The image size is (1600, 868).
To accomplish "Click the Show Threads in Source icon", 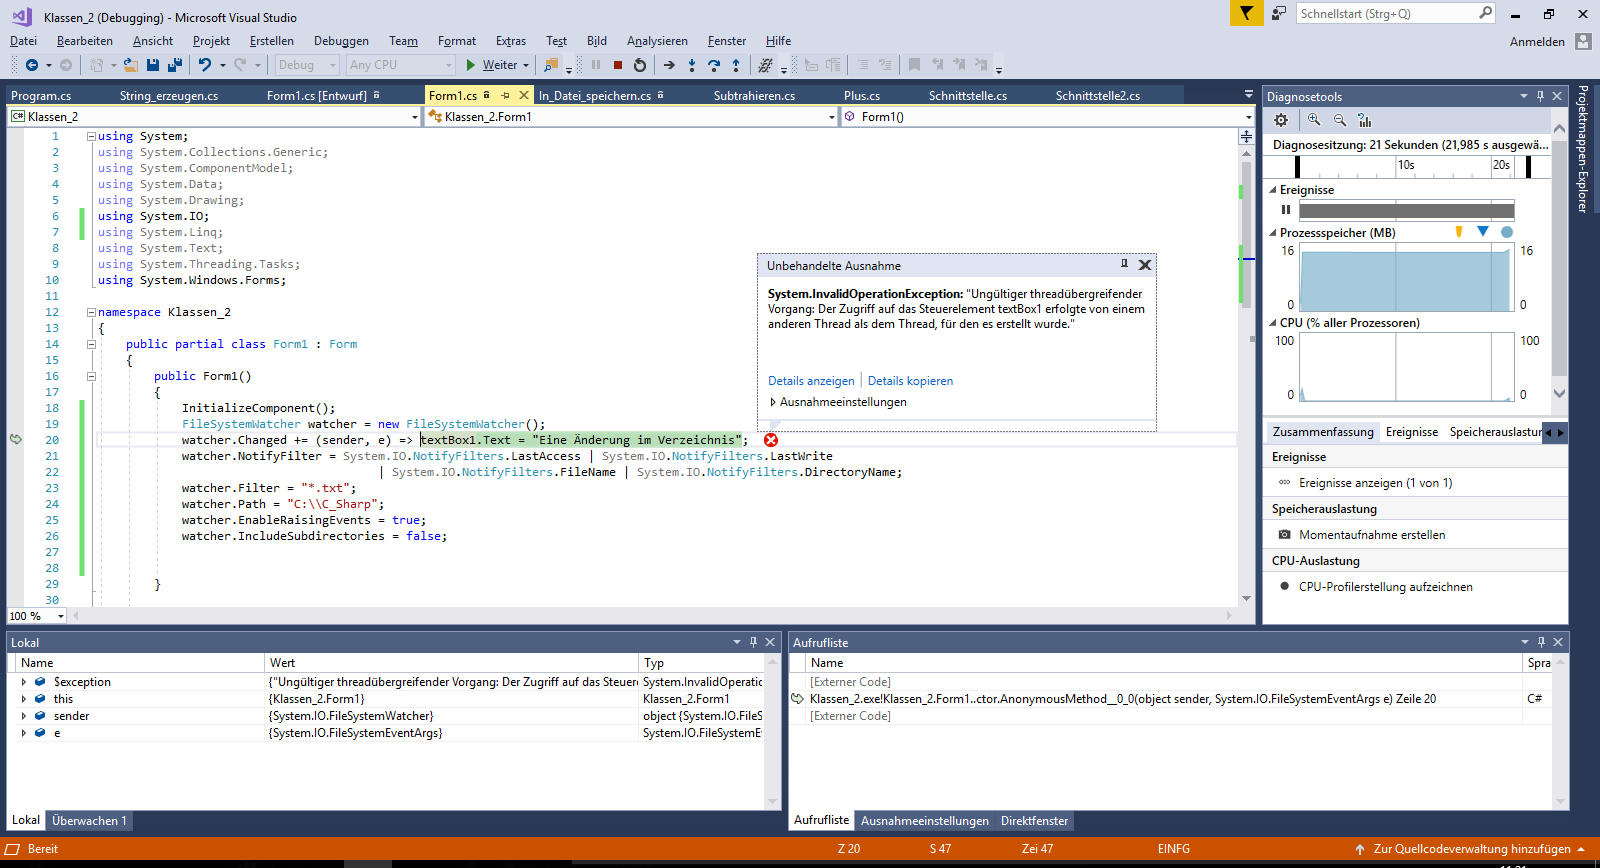I will 766,65.
